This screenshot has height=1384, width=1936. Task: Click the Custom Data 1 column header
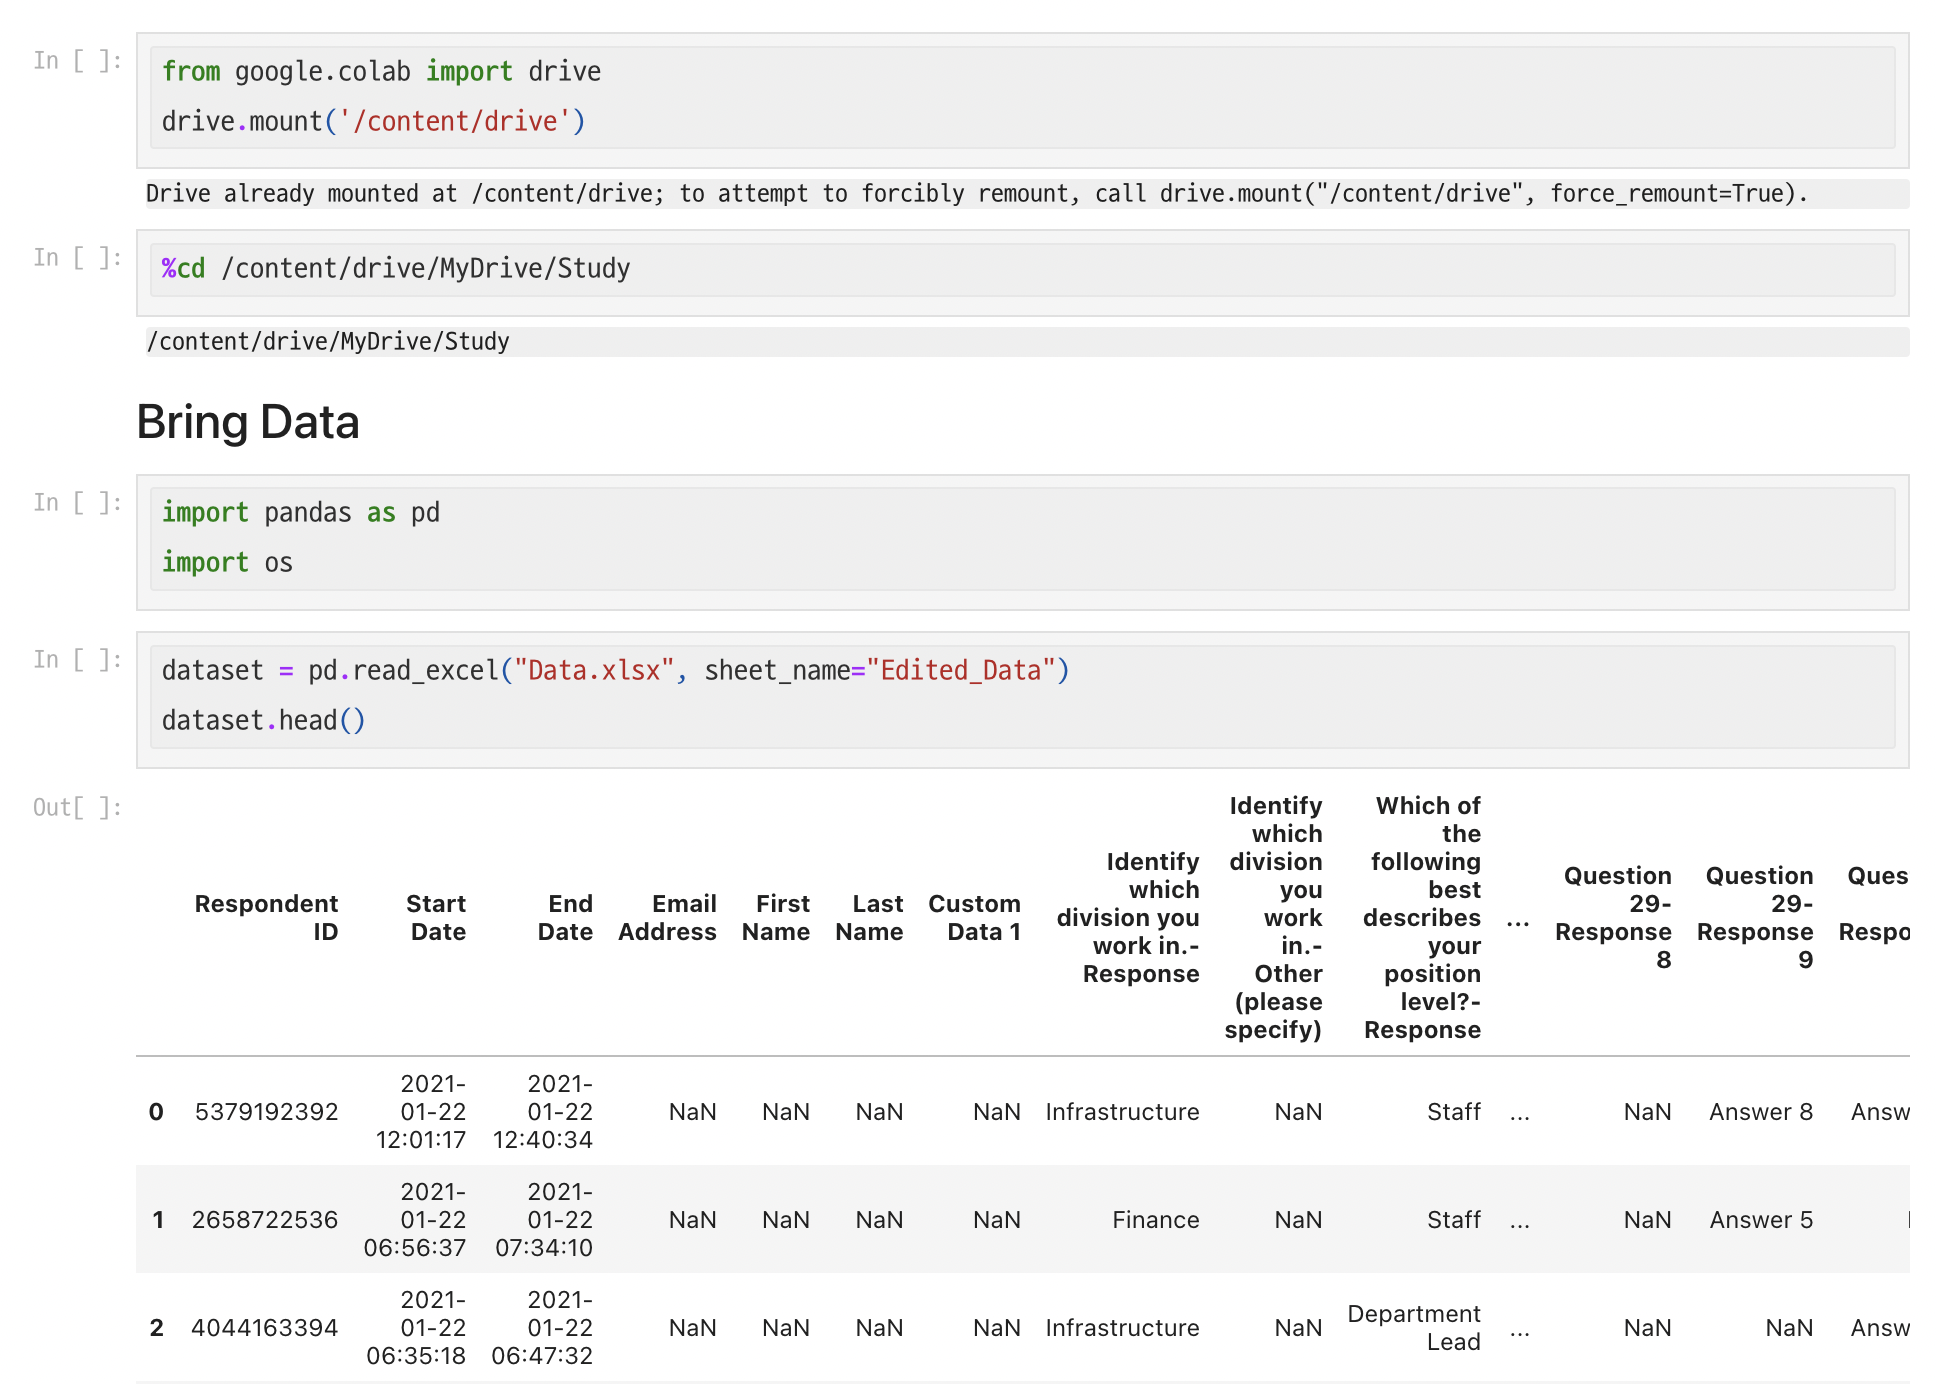[975, 917]
